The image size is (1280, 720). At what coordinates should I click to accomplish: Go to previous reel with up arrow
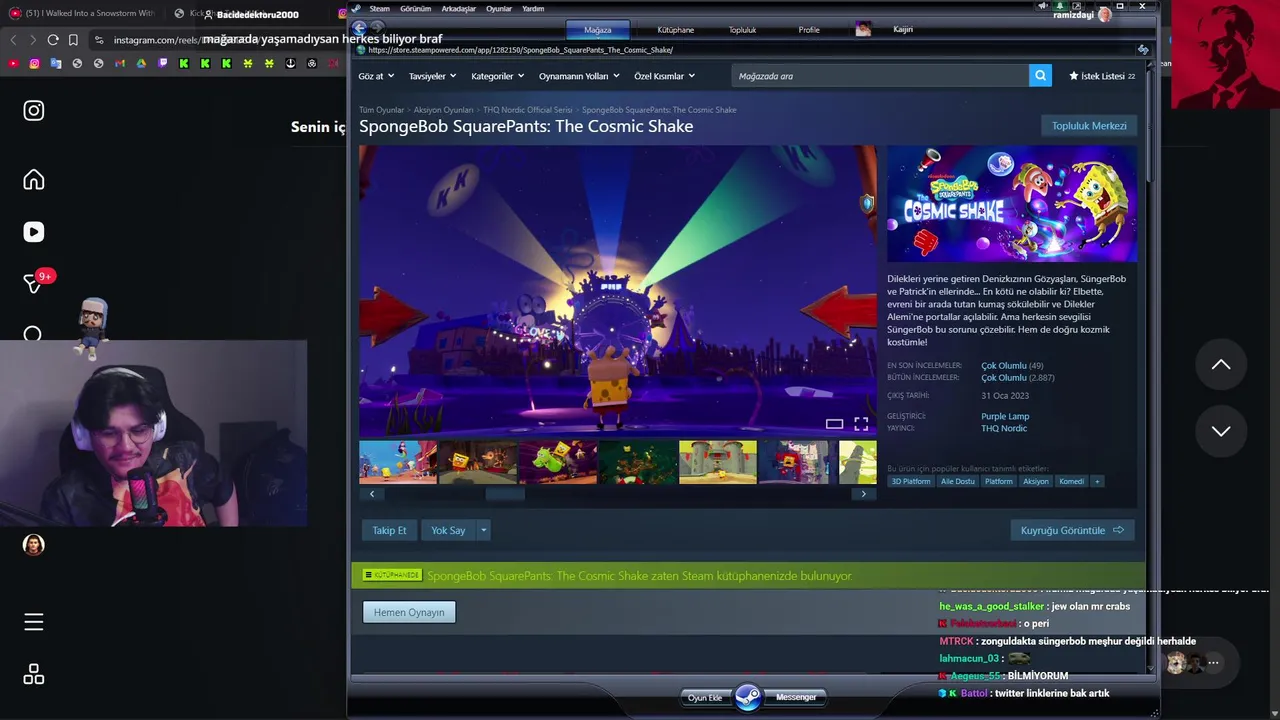point(1221,365)
